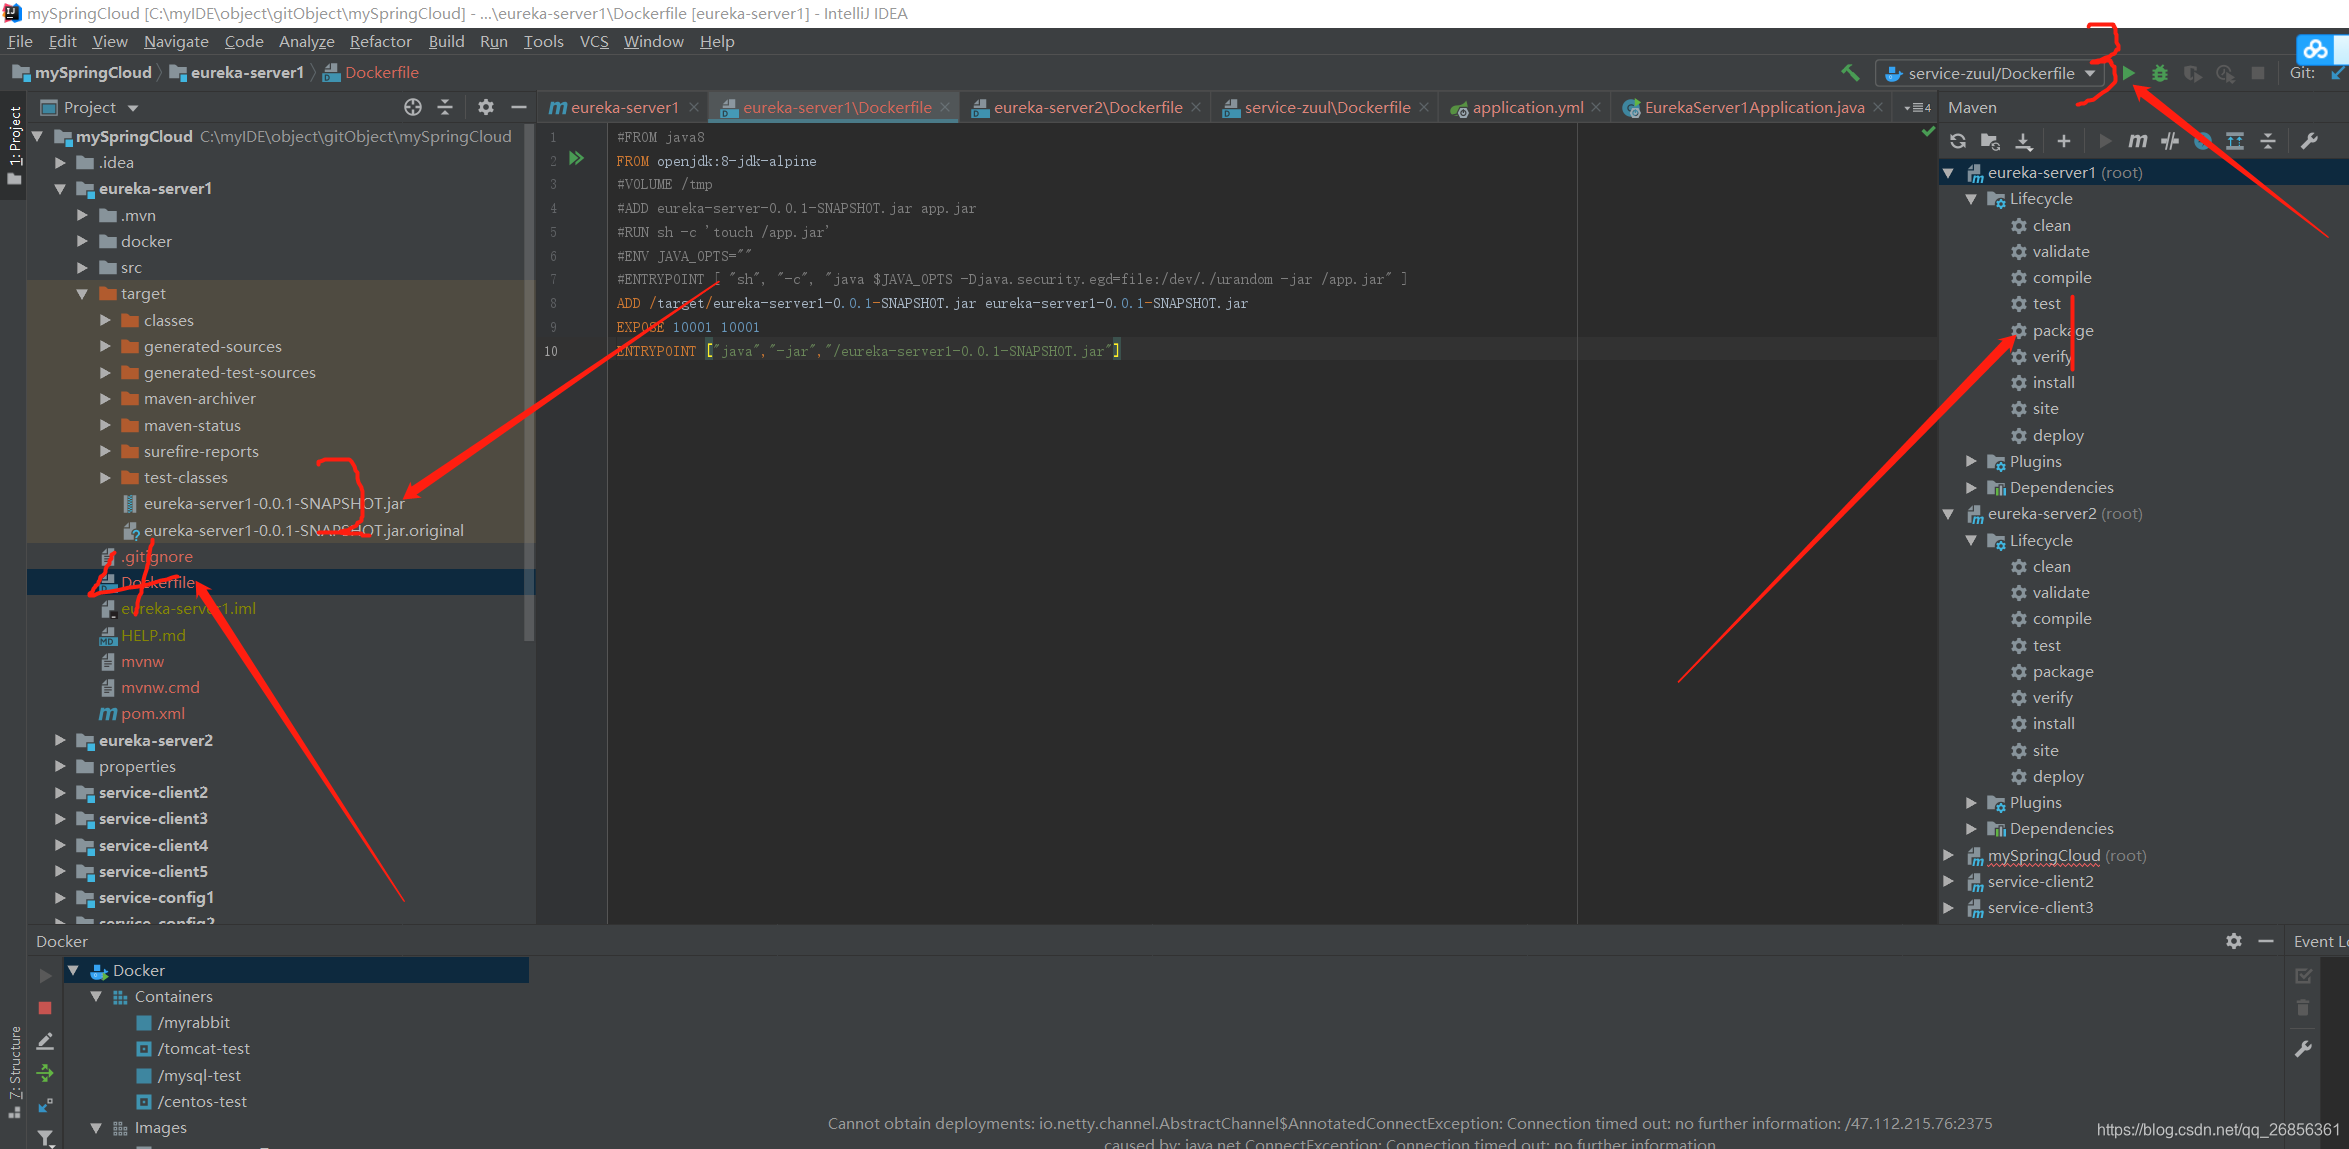The height and width of the screenshot is (1149, 2349).
Task: Collapse all in Project panel
Action: 445,107
